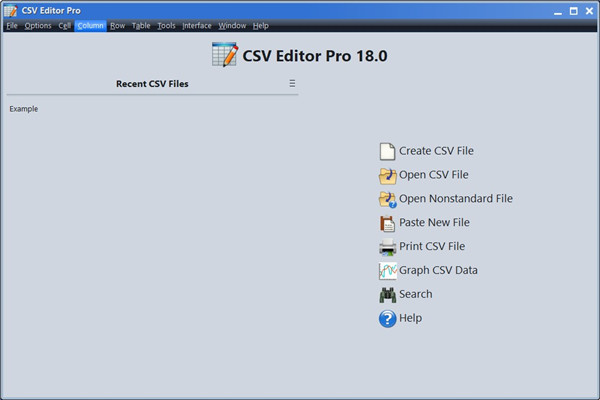Open the Interface menu
The height and width of the screenshot is (400, 600).
[x=197, y=26]
